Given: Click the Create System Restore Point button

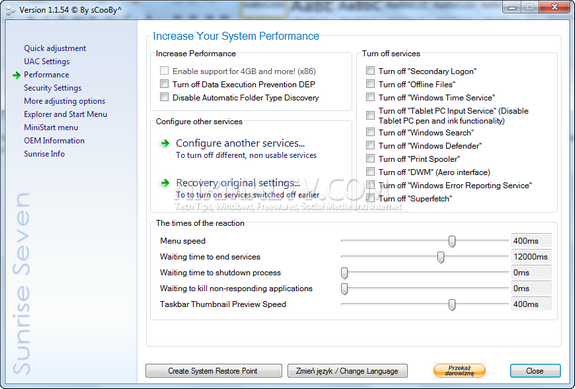Looking at the screenshot, I should tap(213, 371).
